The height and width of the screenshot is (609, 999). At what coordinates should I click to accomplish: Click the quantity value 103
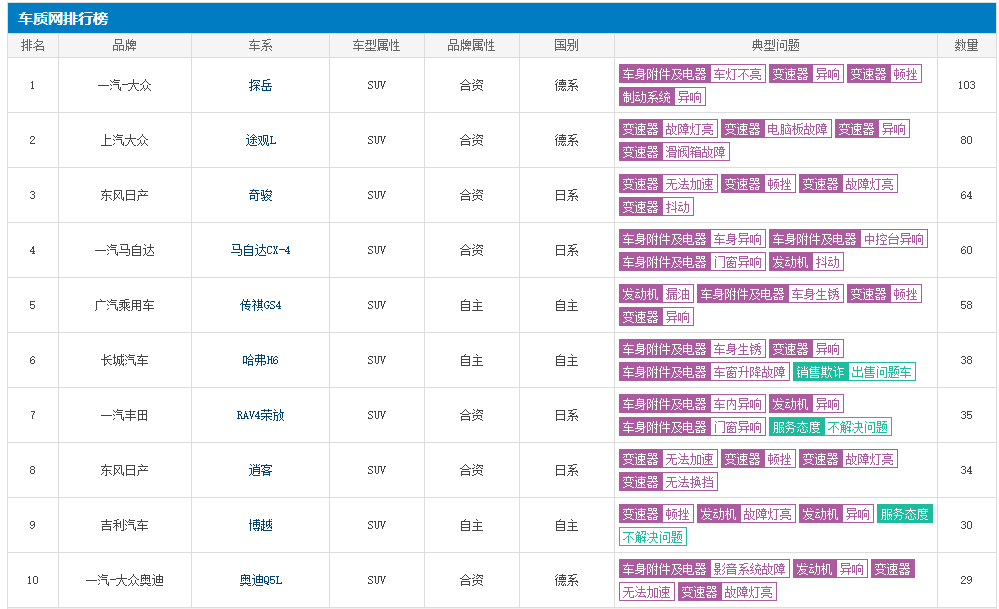(966, 85)
